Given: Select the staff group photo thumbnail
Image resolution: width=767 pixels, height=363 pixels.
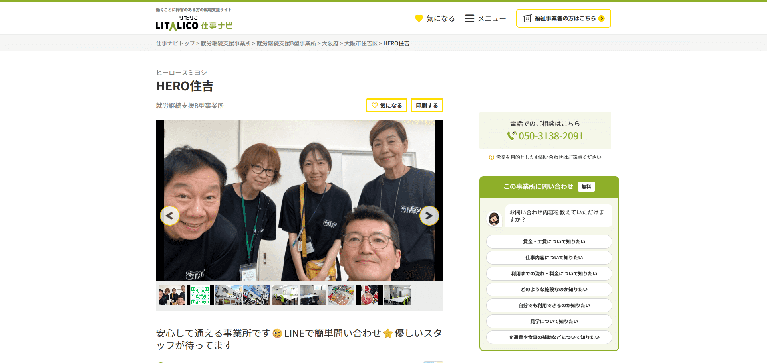Looking at the screenshot, I should [x=172, y=295].
